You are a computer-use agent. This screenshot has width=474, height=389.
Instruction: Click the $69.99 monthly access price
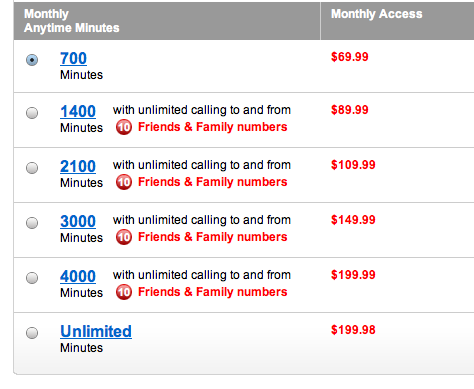point(350,57)
